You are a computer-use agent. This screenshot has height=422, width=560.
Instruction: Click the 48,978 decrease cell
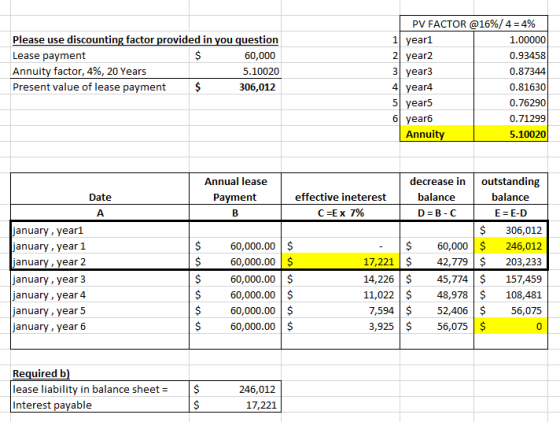[x=437, y=295]
